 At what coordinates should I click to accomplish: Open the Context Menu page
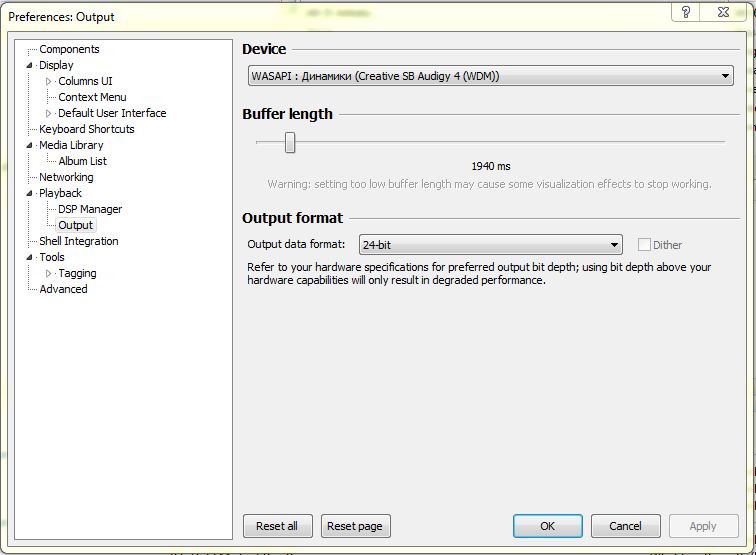(92, 97)
